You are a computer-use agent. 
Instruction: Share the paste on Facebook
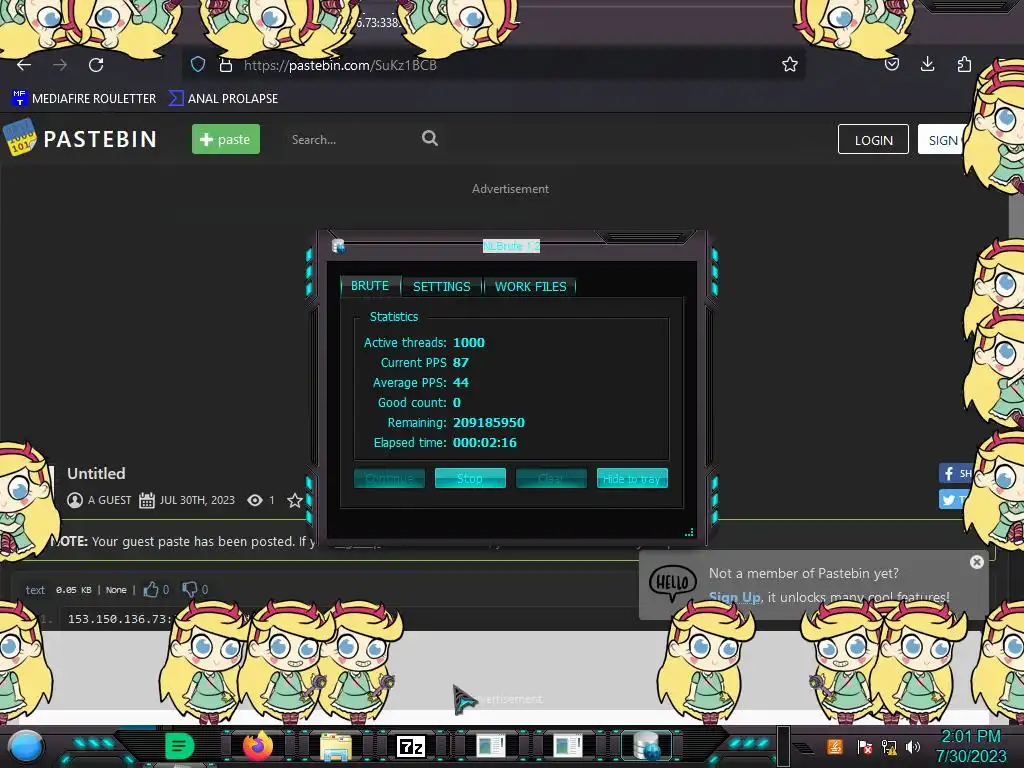[955, 473]
